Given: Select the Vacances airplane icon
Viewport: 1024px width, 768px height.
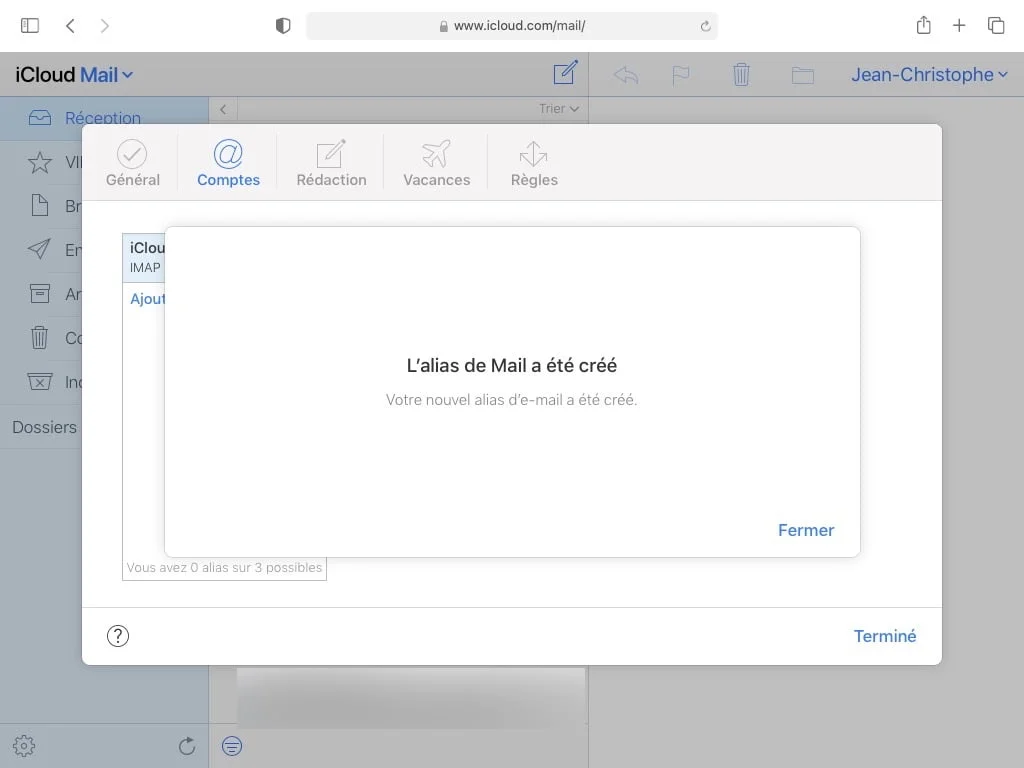Looking at the screenshot, I should pyautogui.click(x=435, y=162).
